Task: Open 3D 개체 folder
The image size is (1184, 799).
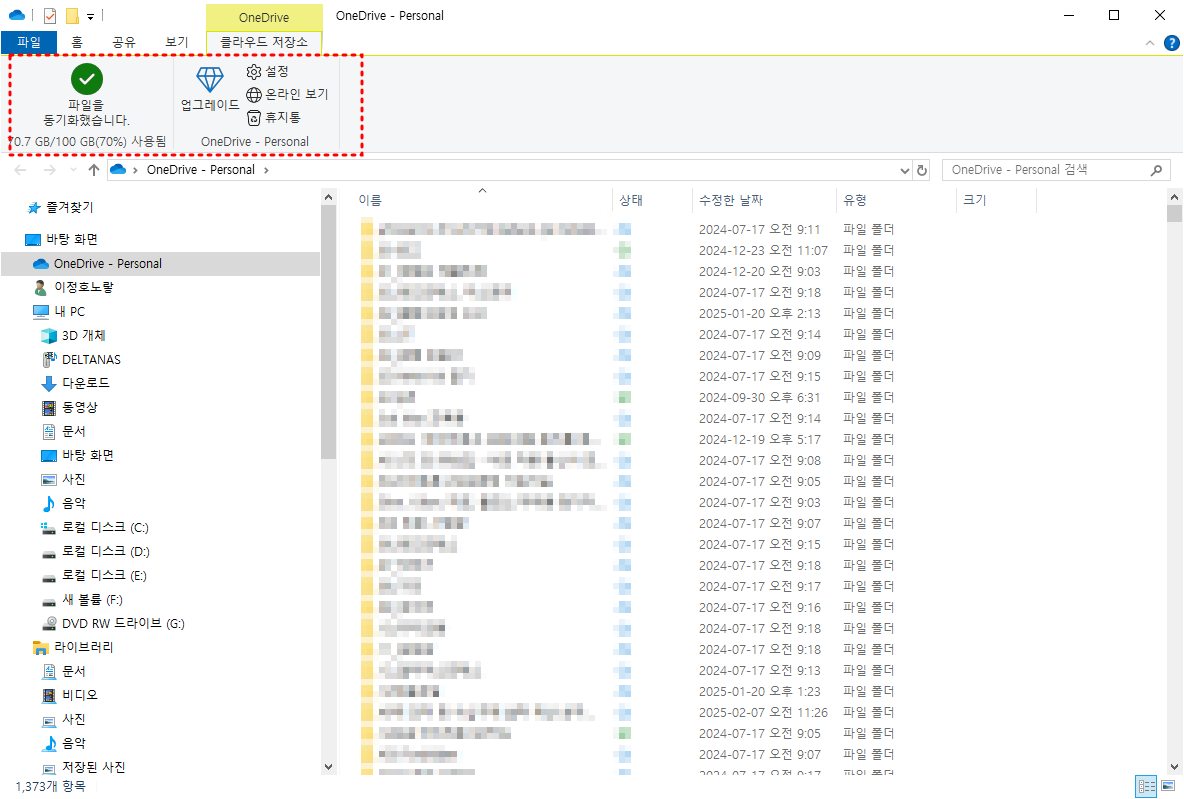Action: (x=83, y=335)
